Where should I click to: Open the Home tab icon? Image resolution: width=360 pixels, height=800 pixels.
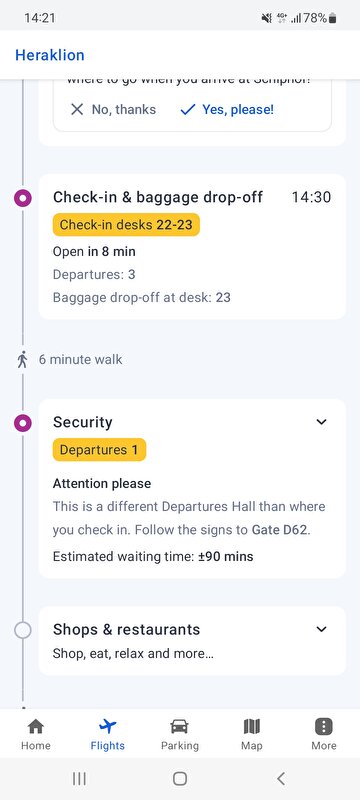[x=36, y=726]
